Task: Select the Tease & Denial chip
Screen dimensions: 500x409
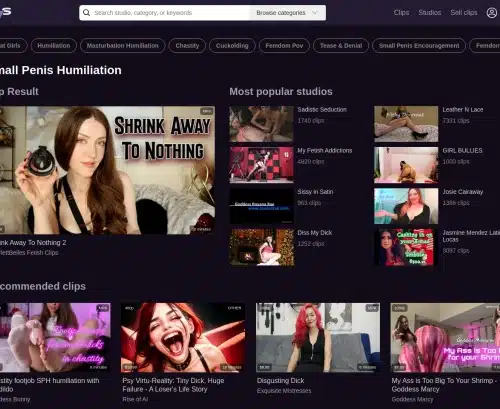Action: [x=341, y=46]
